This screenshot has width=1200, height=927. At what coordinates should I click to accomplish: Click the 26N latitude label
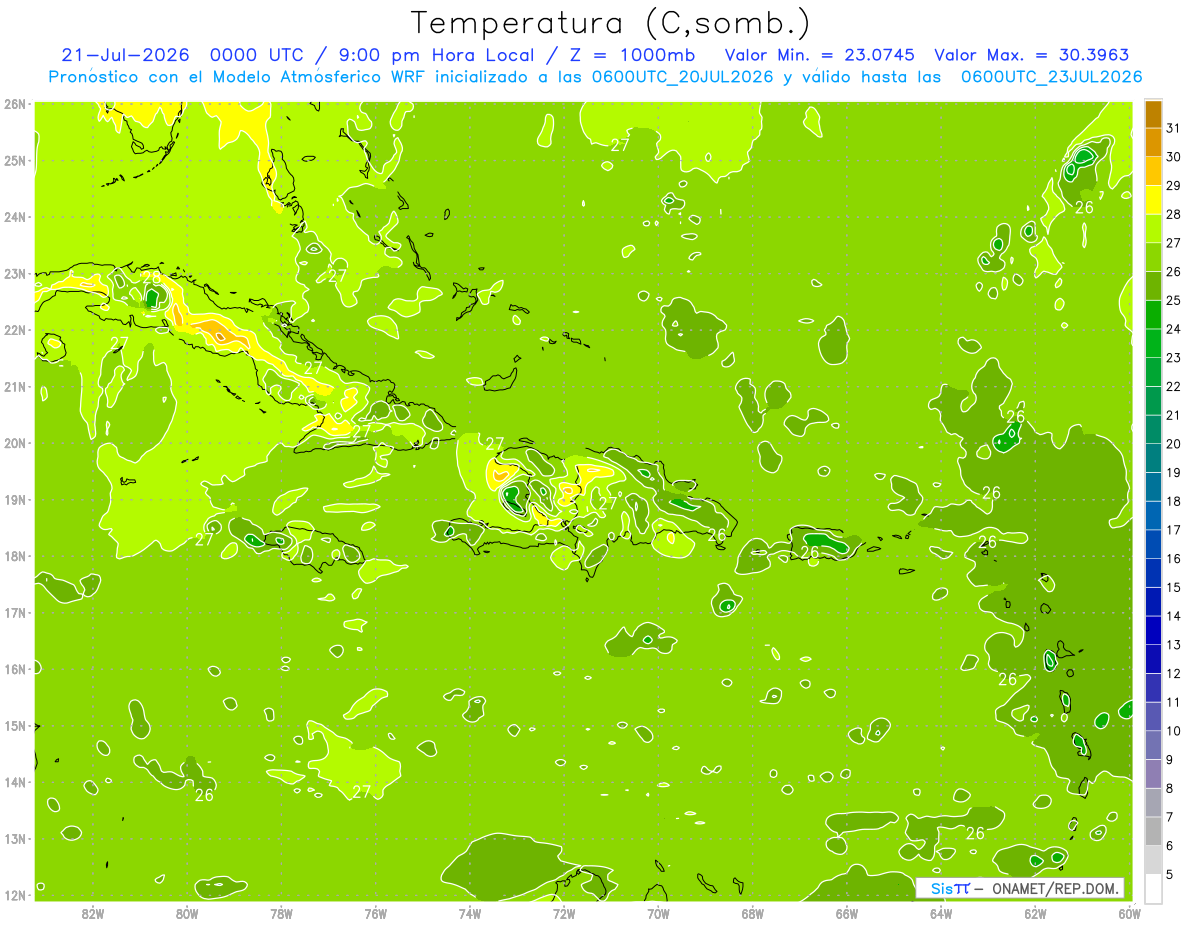[15, 104]
